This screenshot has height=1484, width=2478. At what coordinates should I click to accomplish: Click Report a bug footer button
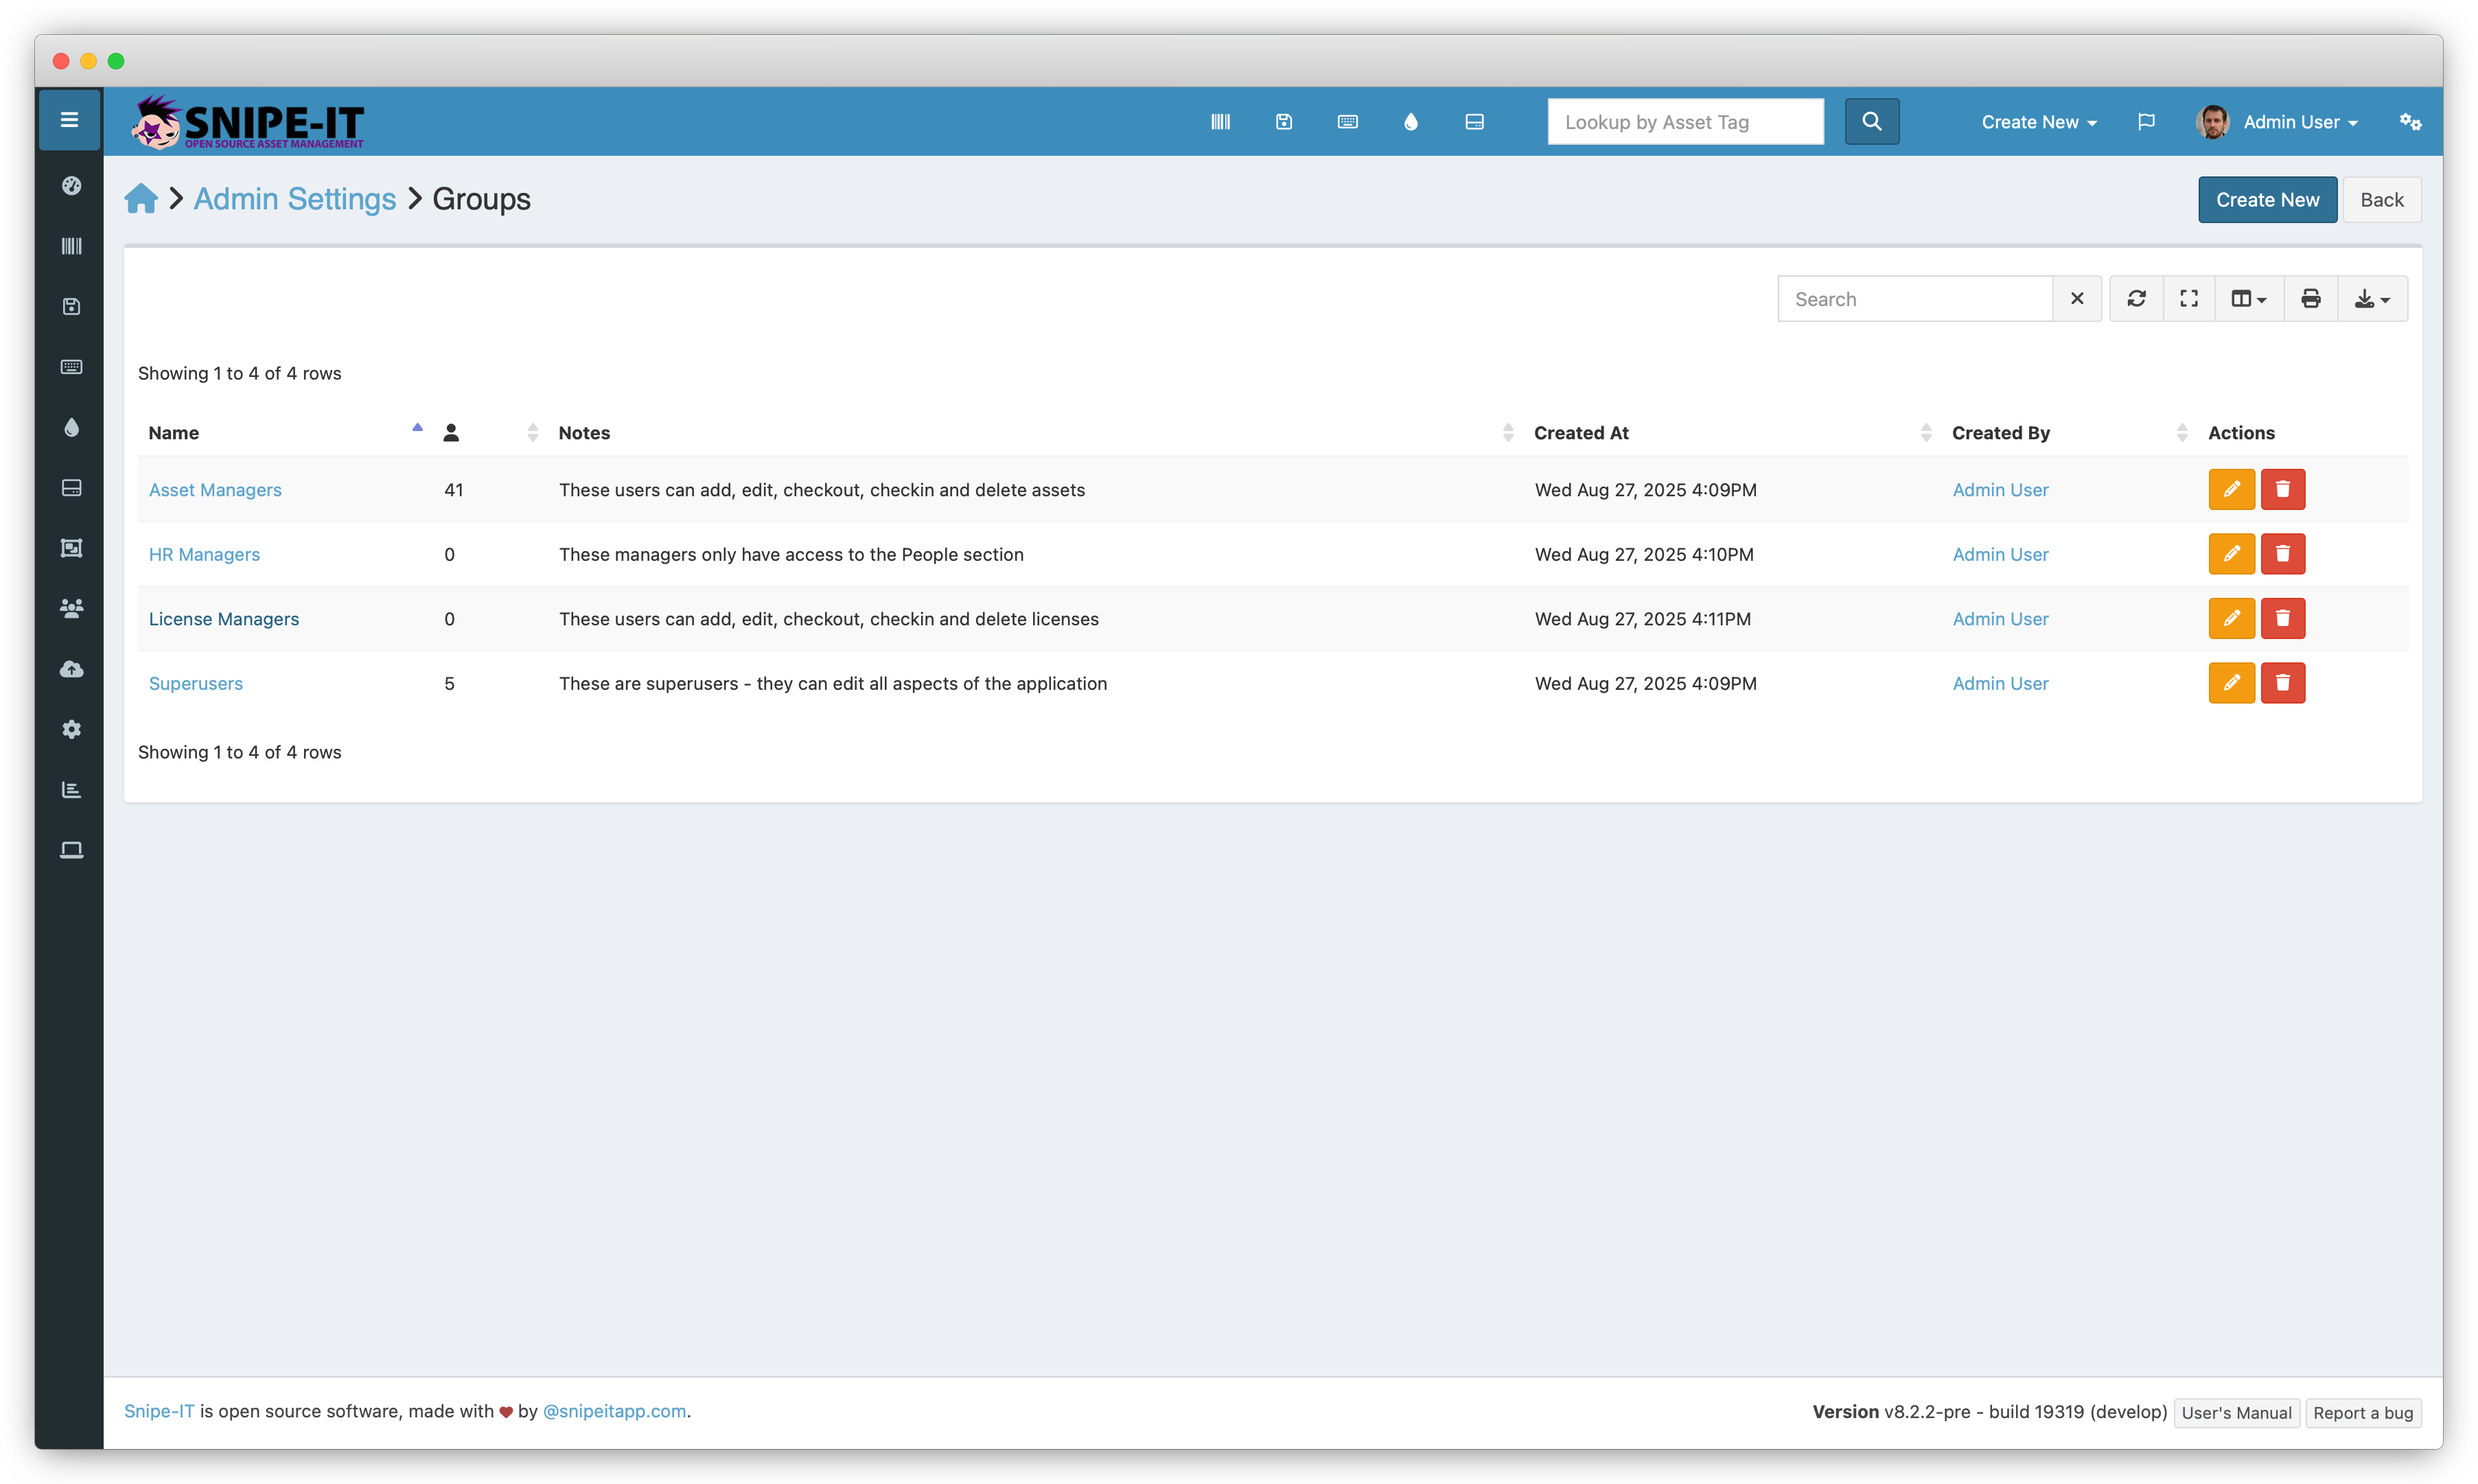point(2363,1412)
